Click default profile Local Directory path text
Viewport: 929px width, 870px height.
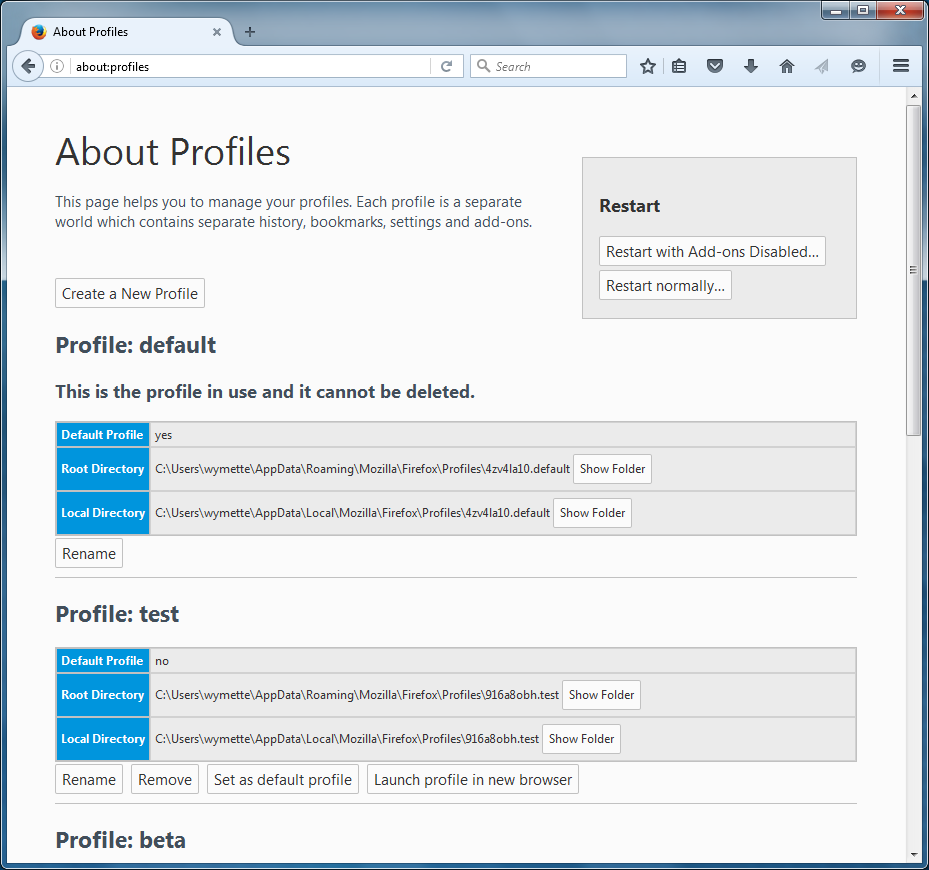pos(353,513)
